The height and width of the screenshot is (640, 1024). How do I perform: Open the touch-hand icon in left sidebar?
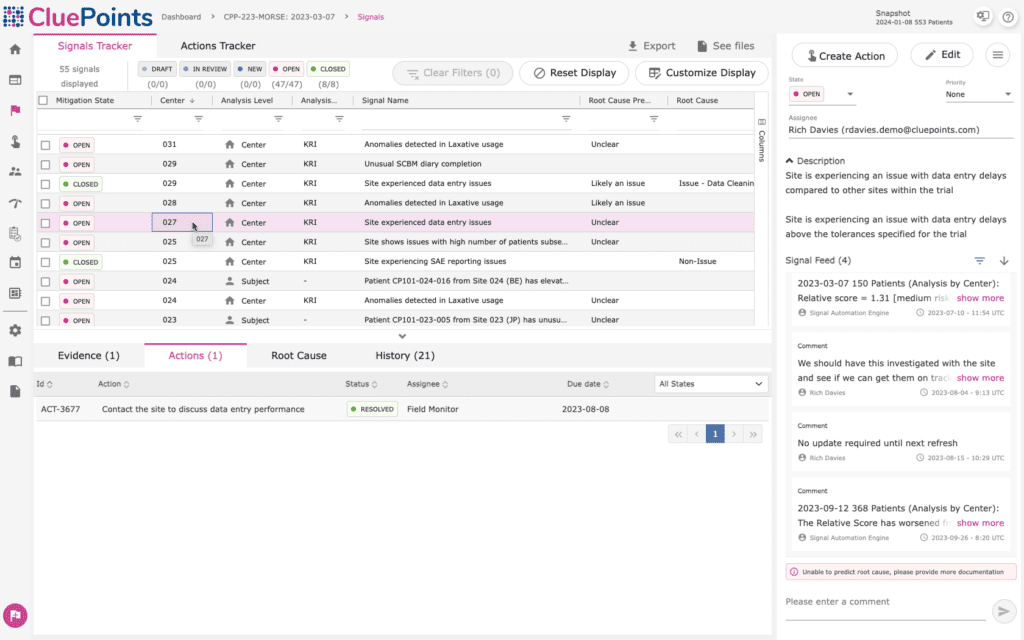tap(15, 141)
